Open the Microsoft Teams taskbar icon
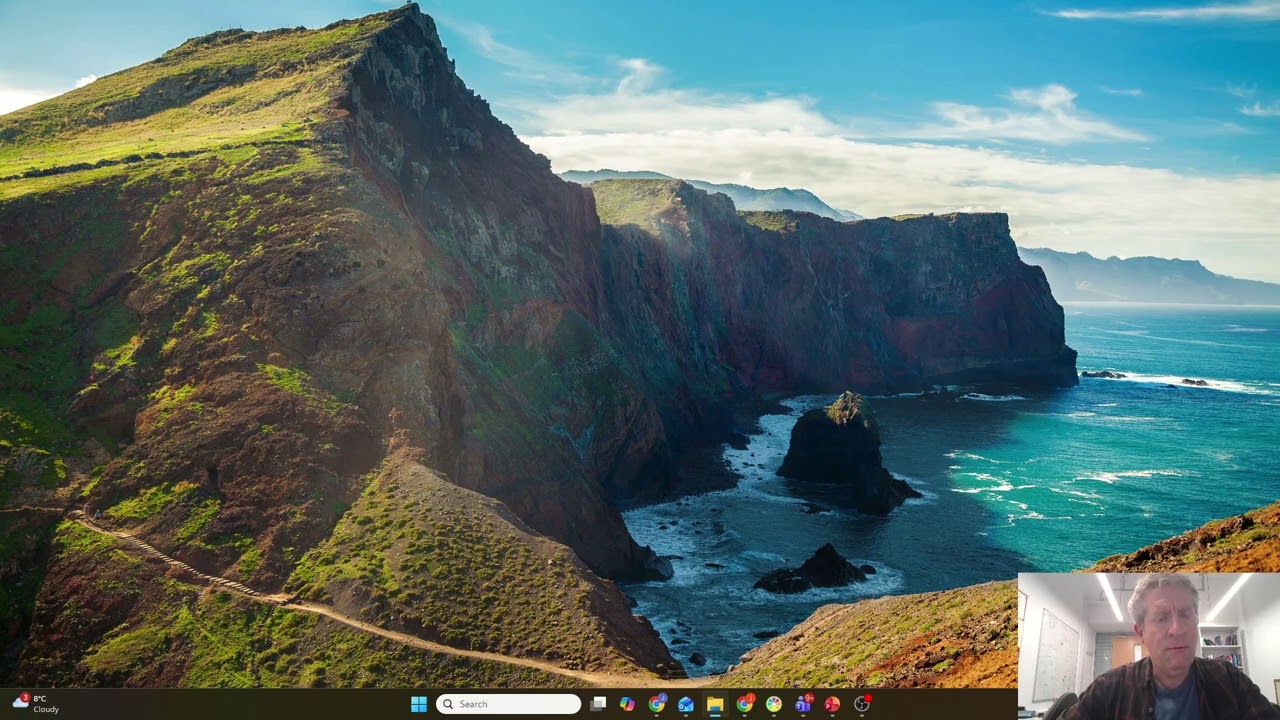 coord(803,704)
